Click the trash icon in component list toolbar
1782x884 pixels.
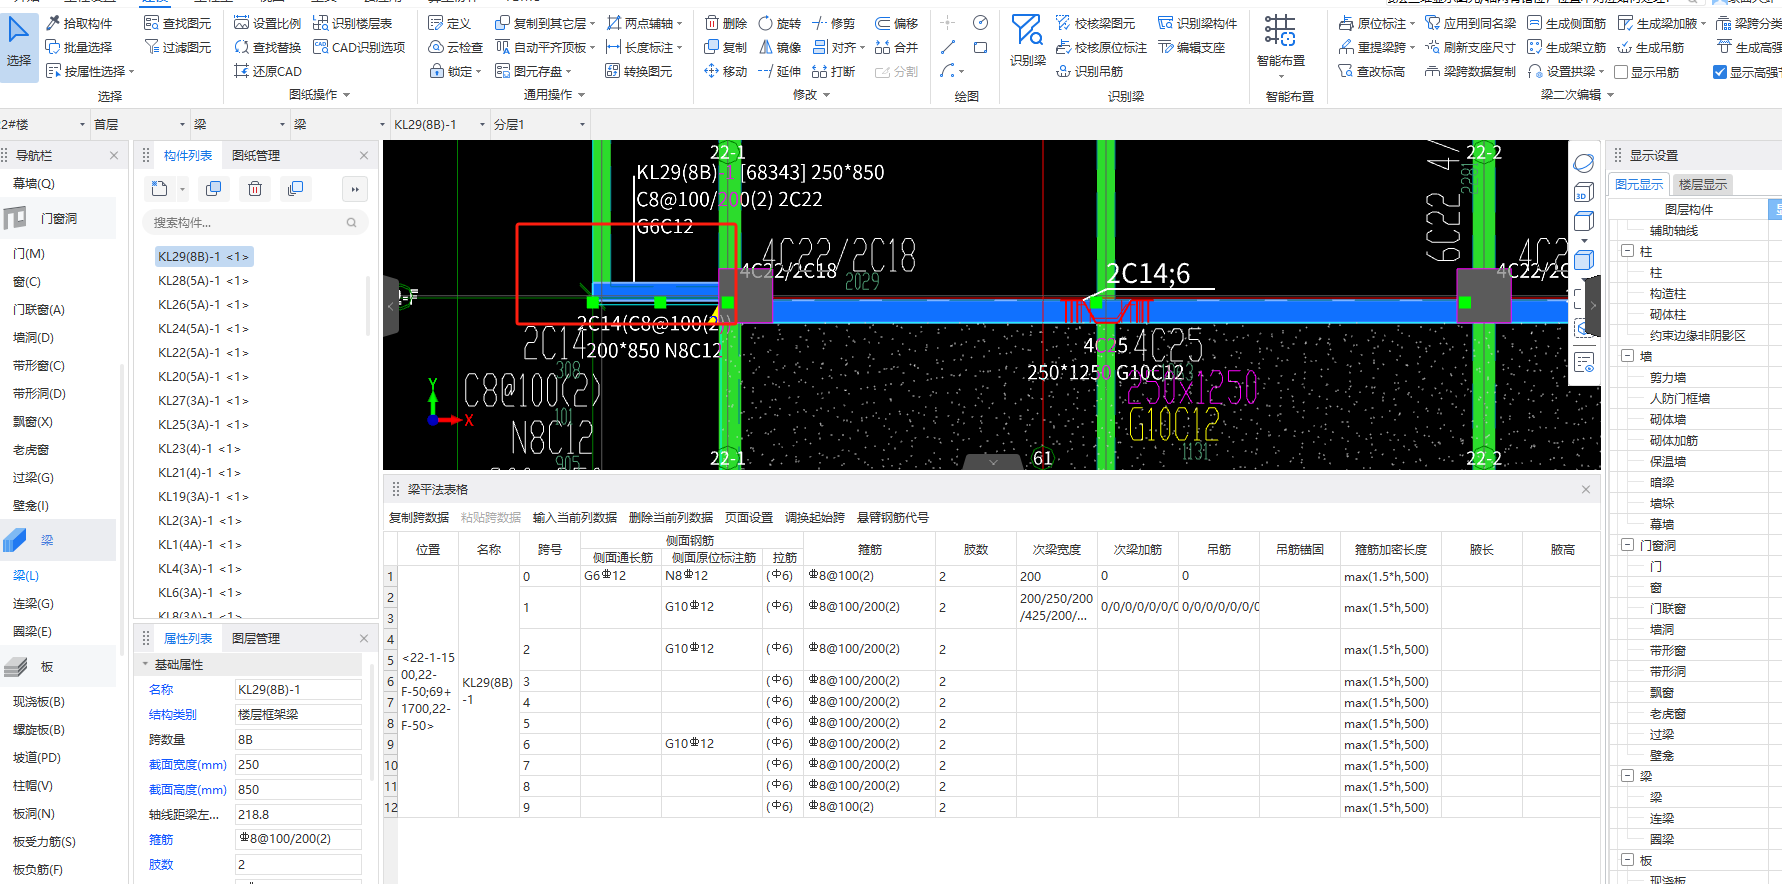pyautogui.click(x=255, y=188)
